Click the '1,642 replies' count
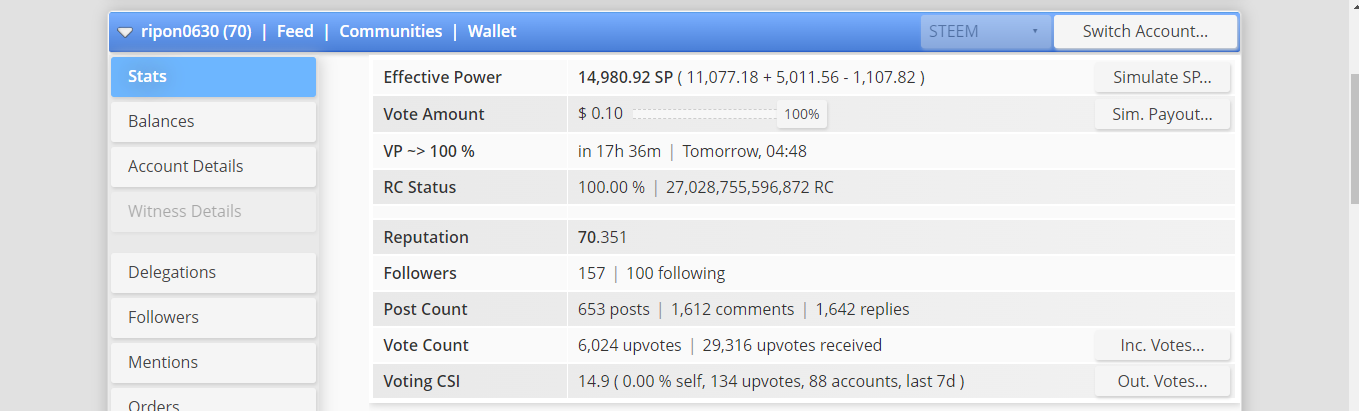The width and height of the screenshot is (1359, 411). (863, 309)
